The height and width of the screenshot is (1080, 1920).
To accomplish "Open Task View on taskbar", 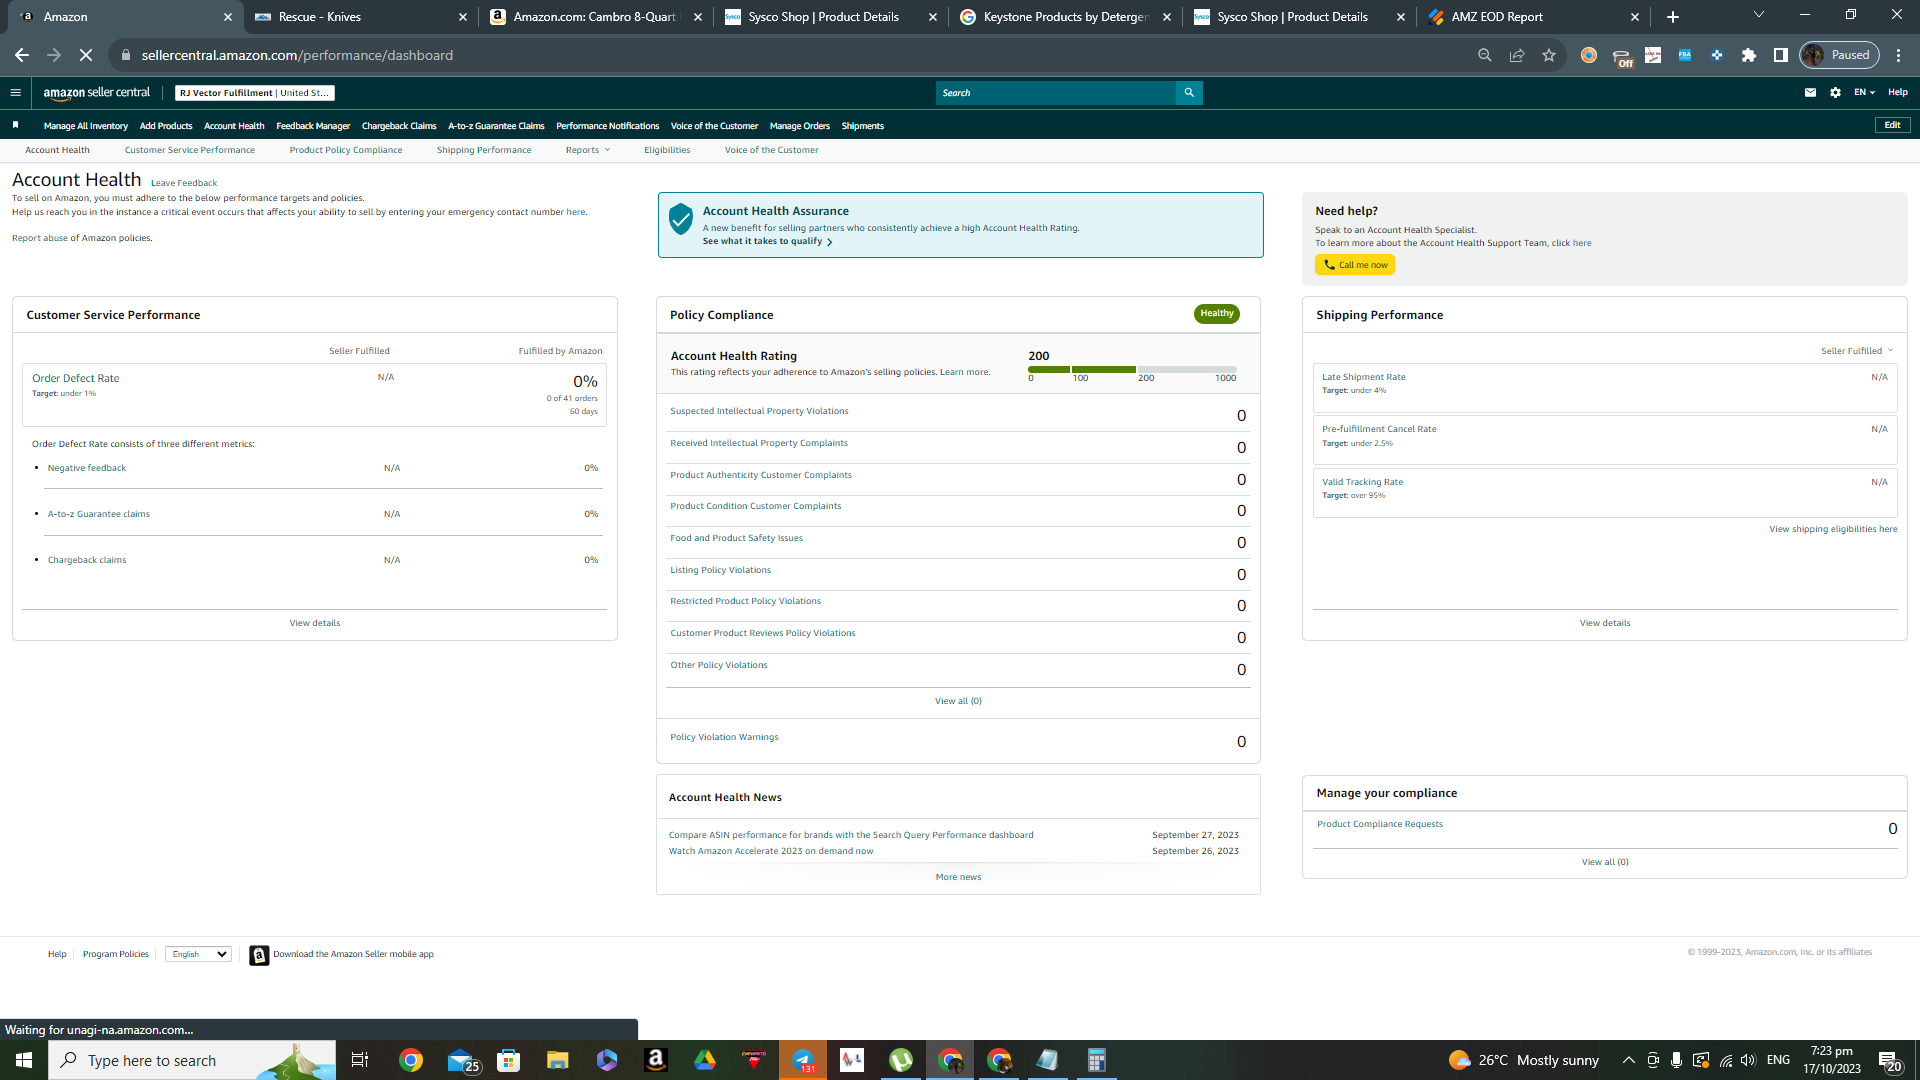I will point(360,1060).
